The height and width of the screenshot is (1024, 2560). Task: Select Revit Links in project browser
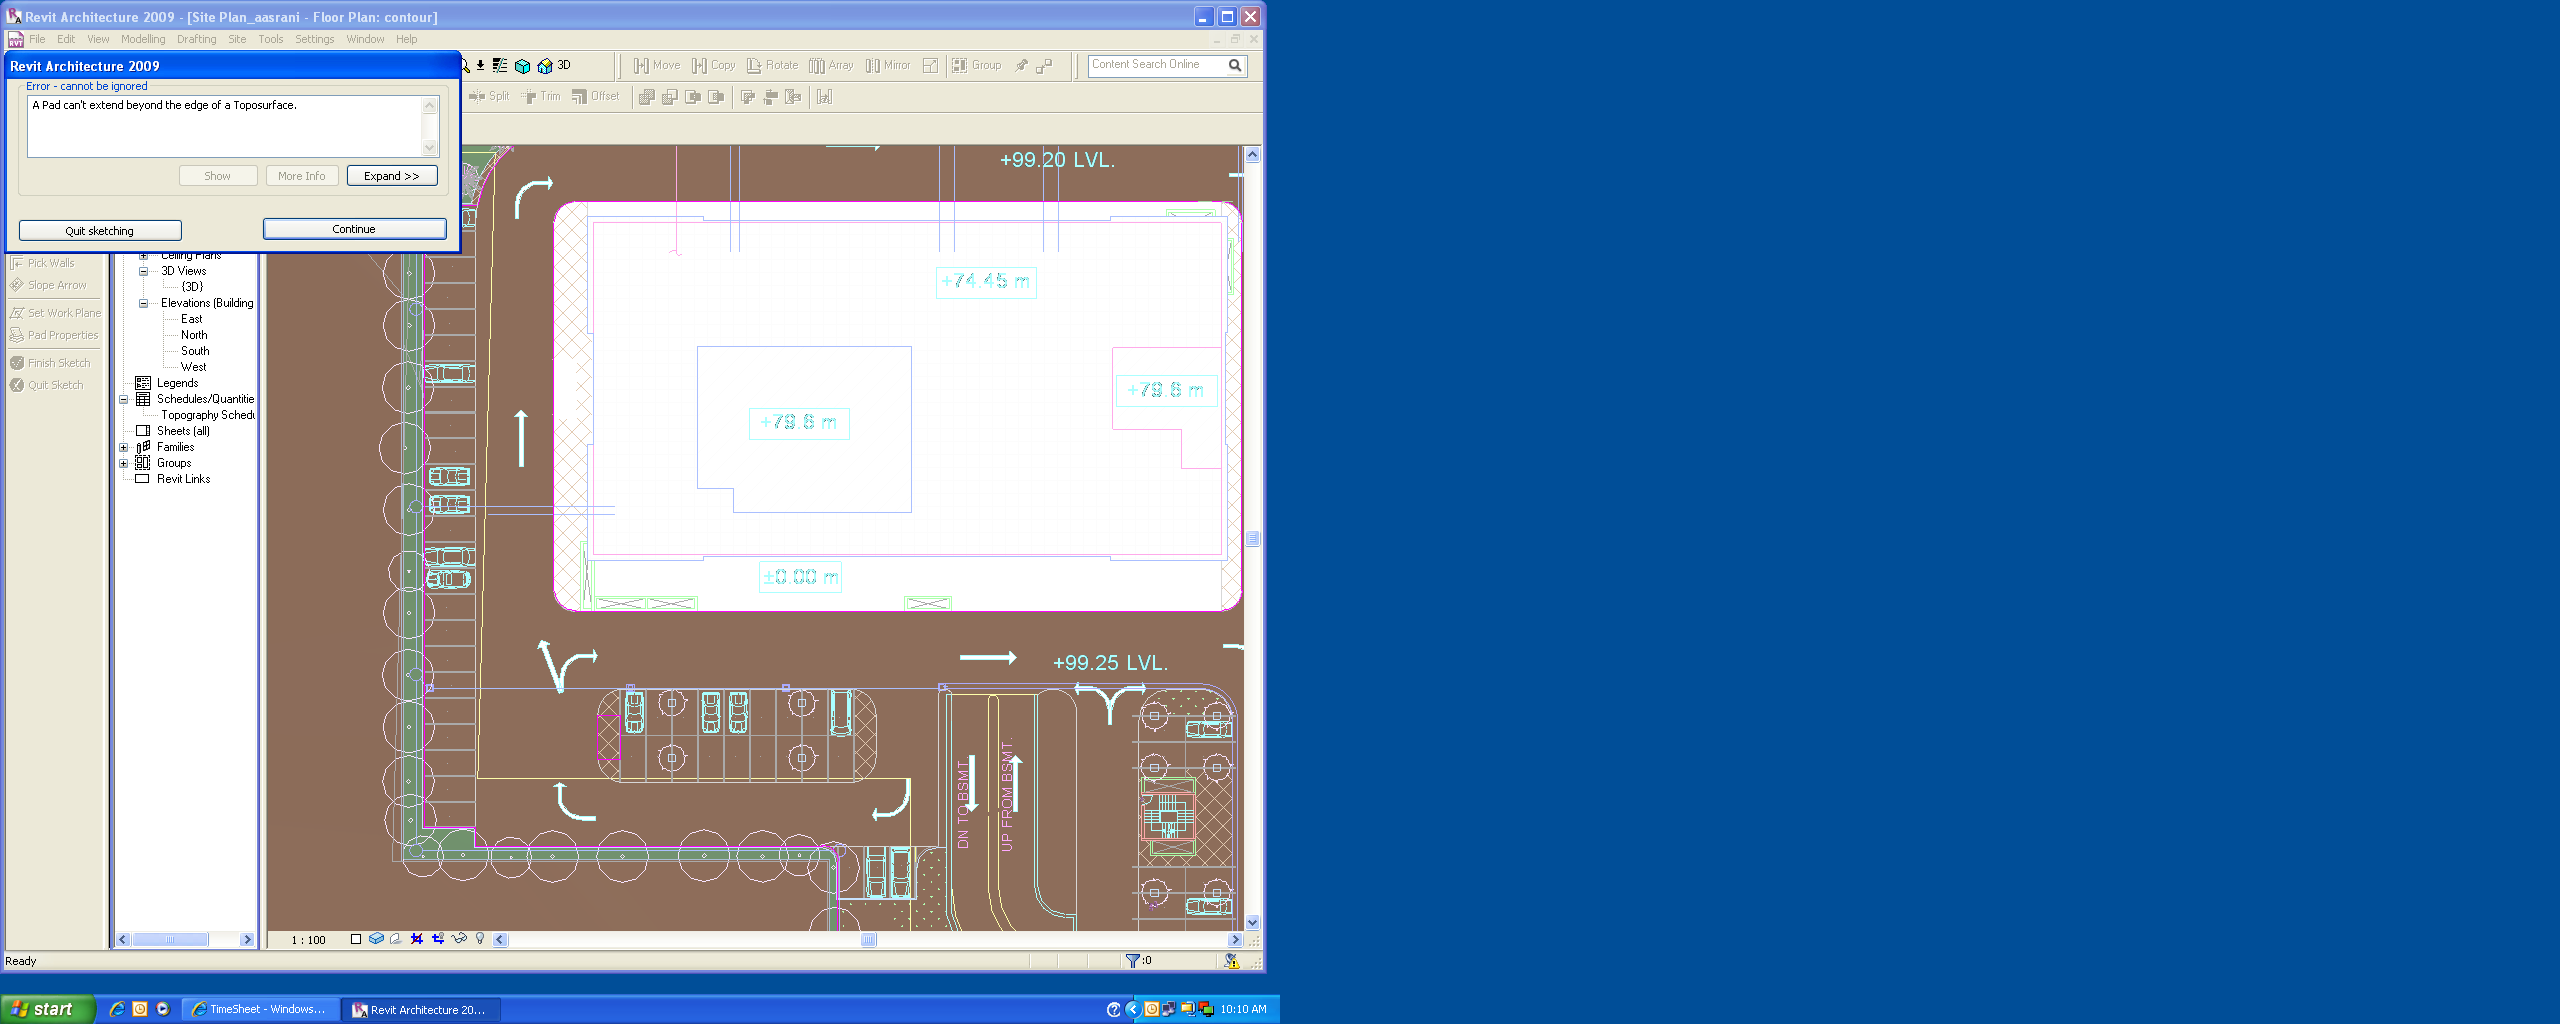pos(183,479)
